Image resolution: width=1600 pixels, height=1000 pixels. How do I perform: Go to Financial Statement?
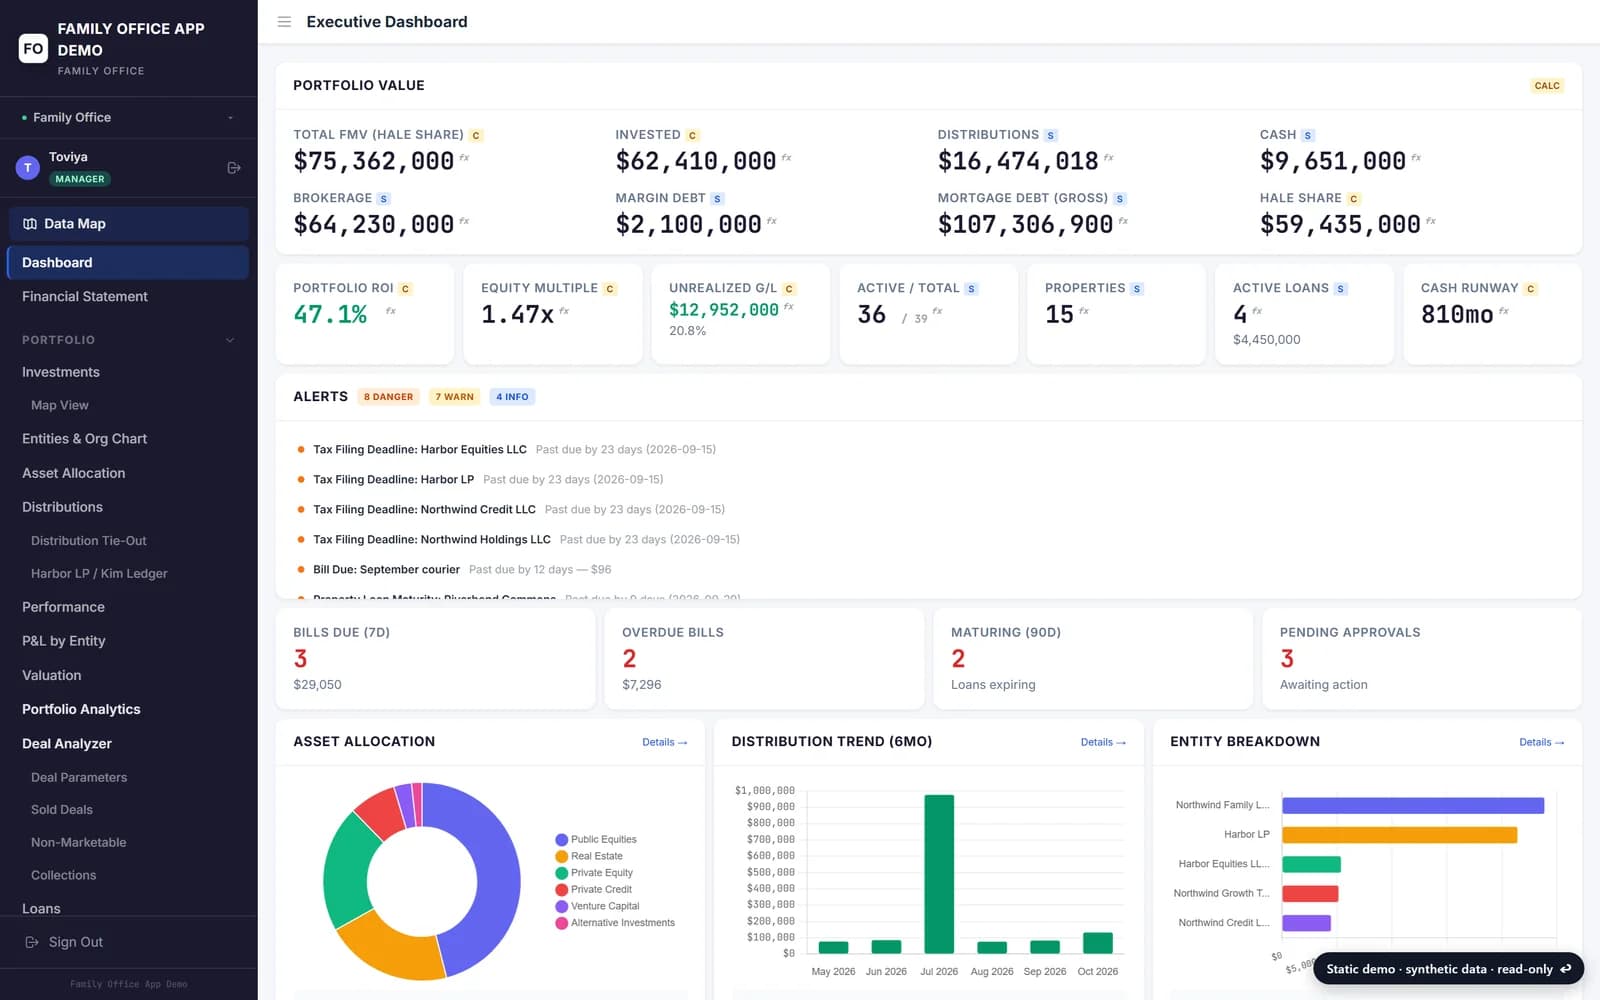[x=85, y=296]
